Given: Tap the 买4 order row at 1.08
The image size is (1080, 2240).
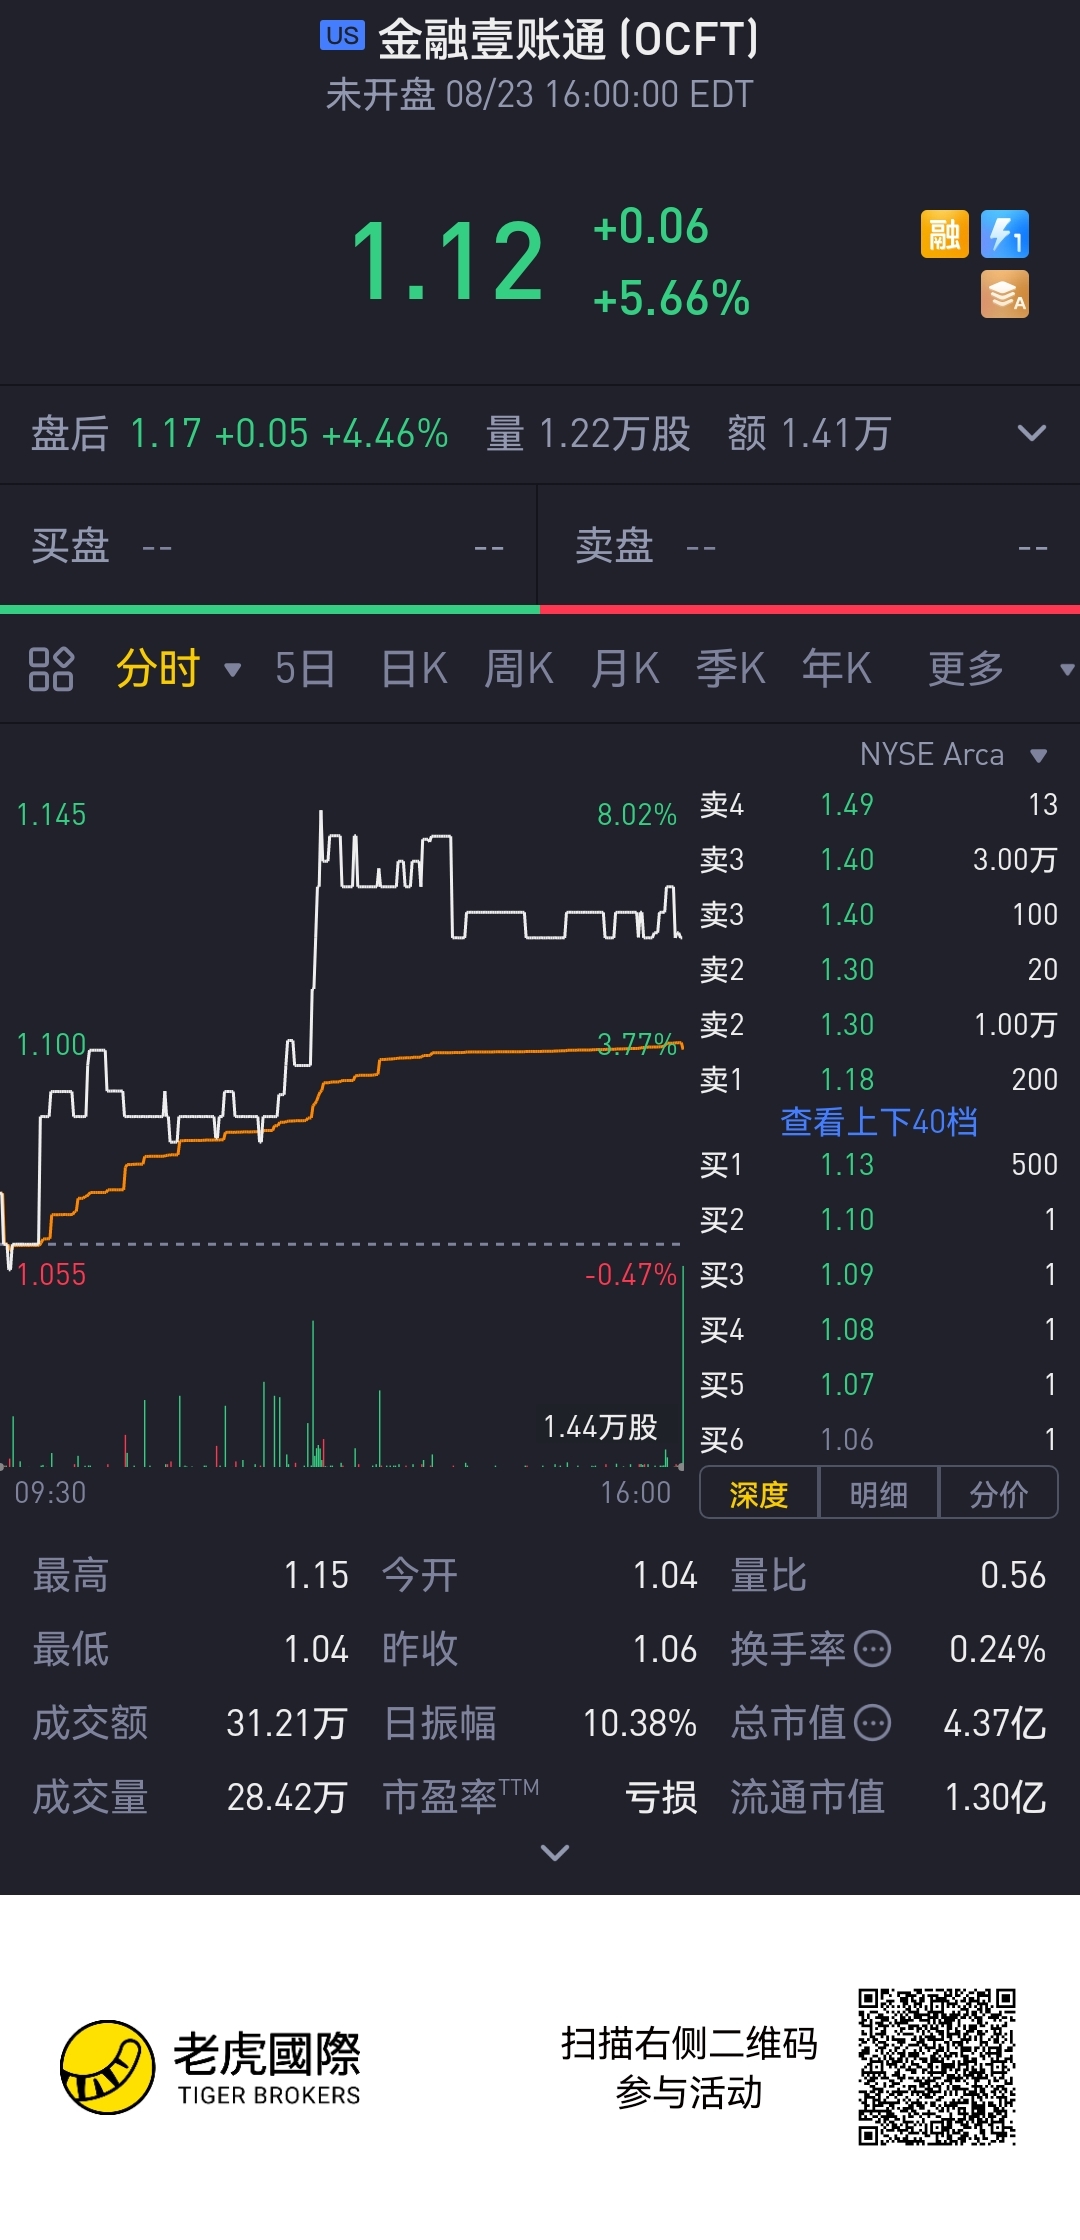Looking at the screenshot, I should tap(879, 1329).
